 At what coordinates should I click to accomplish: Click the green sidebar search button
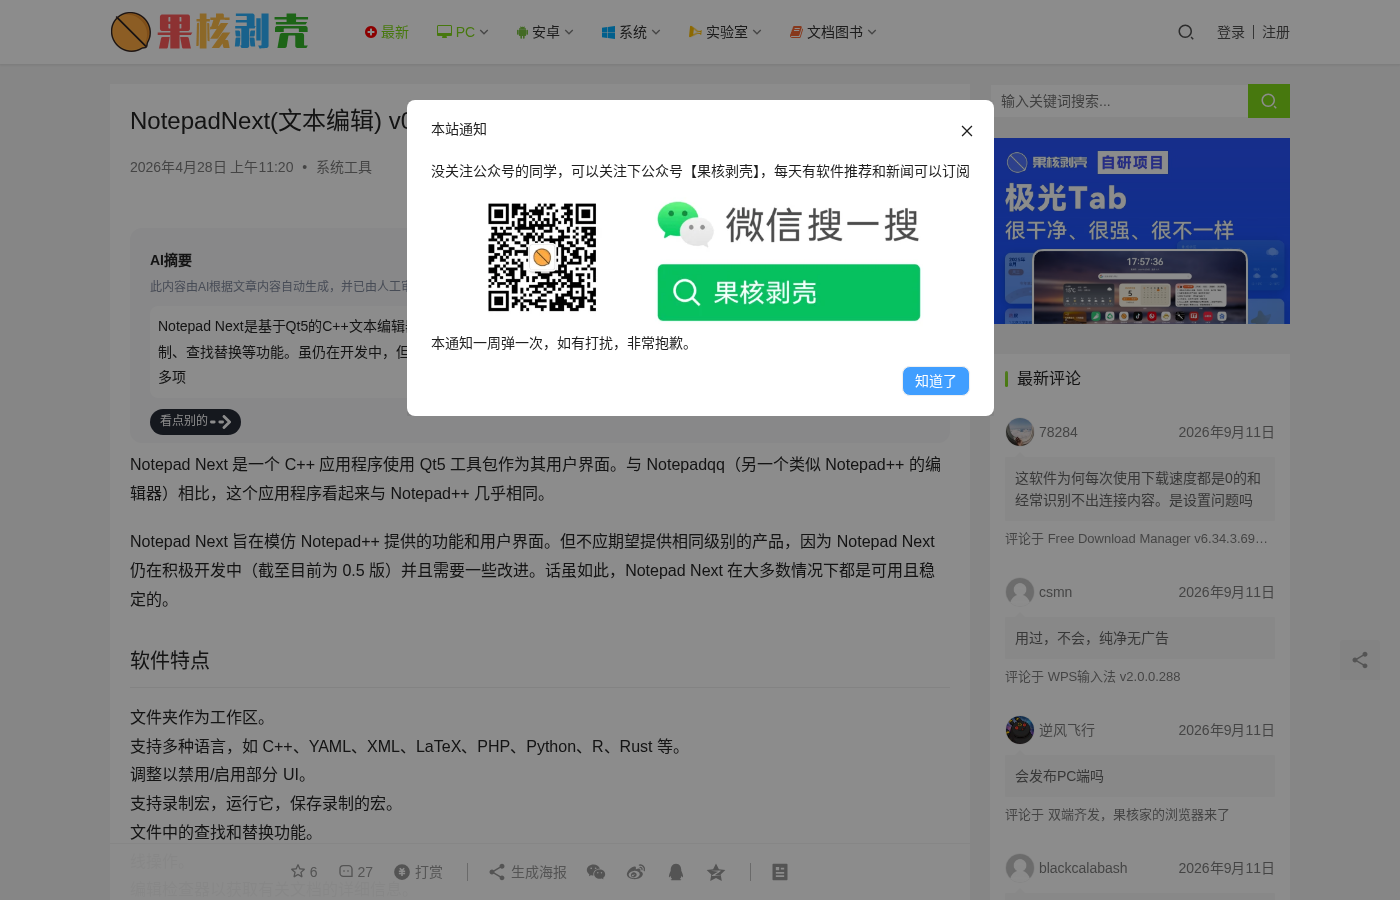pos(1269,101)
